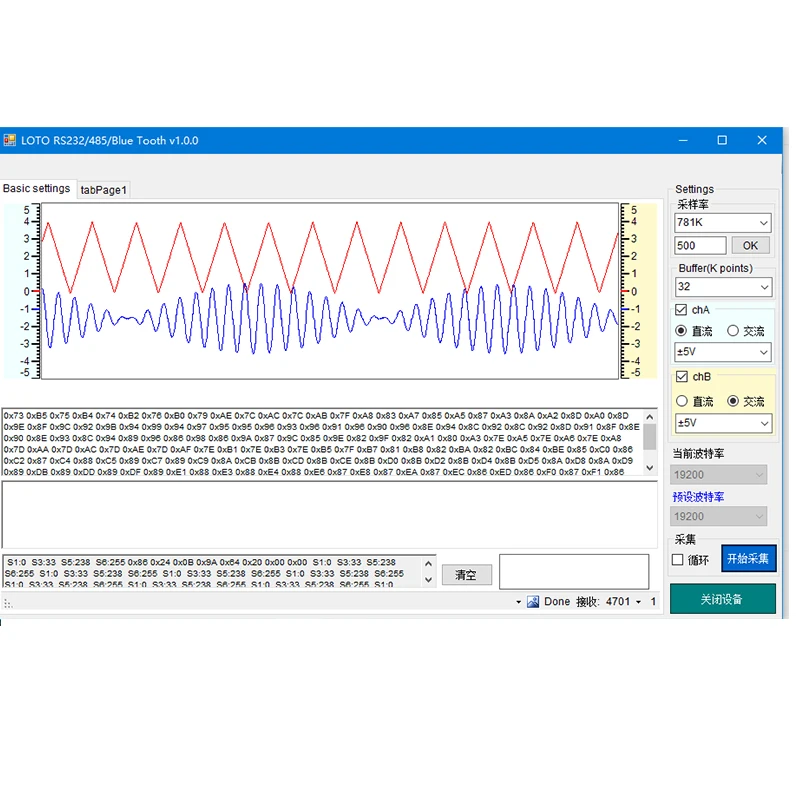The image size is (800, 800).
Task: Open chA ±5V range dropdown
Action: [x=722, y=352]
